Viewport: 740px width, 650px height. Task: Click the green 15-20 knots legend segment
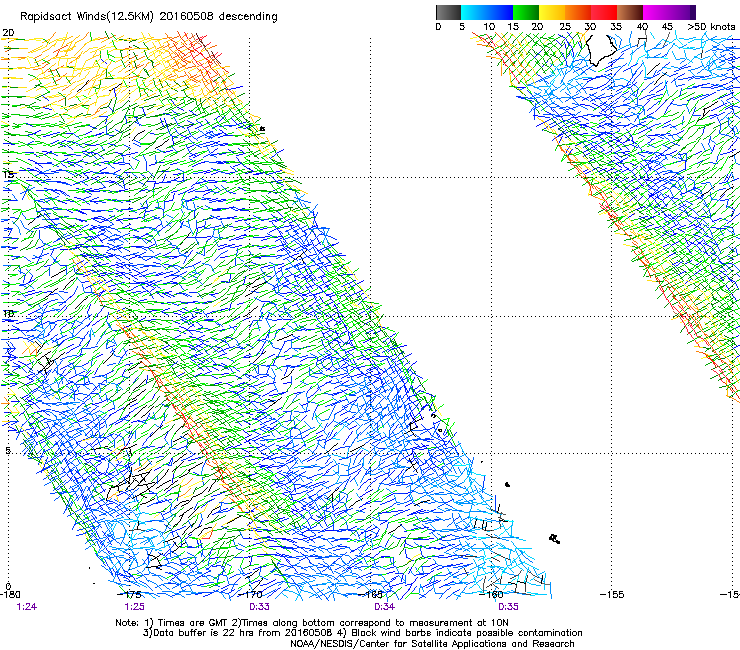click(x=526, y=12)
